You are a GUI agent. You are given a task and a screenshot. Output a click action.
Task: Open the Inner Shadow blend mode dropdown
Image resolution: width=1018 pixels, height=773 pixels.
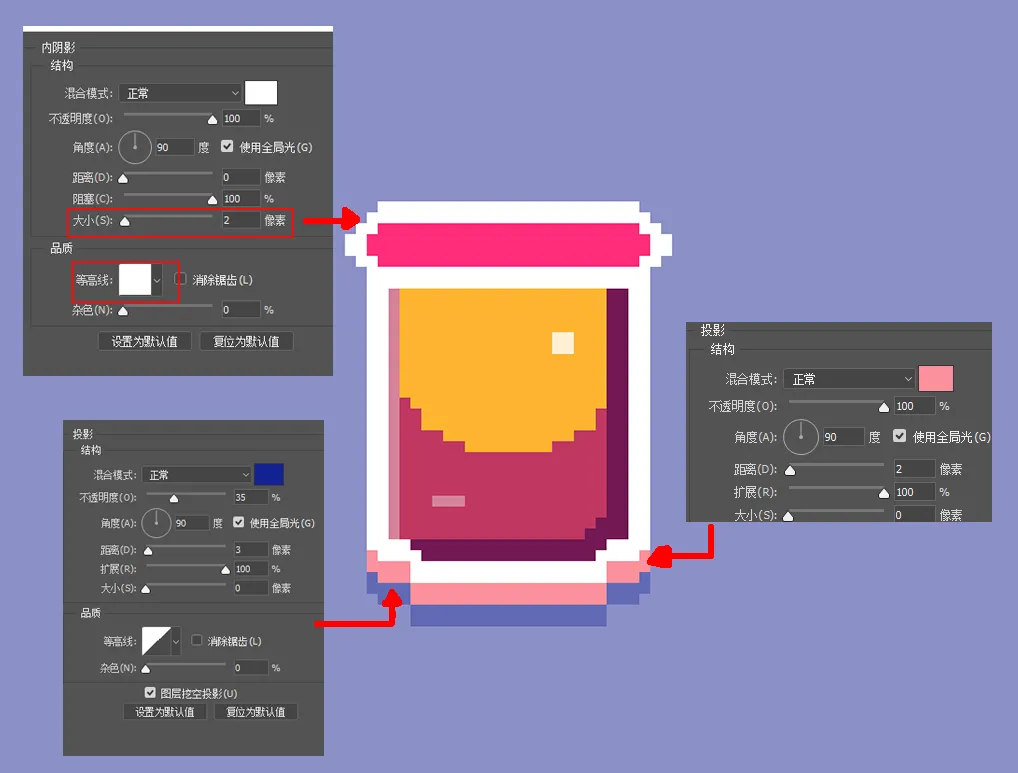180,93
